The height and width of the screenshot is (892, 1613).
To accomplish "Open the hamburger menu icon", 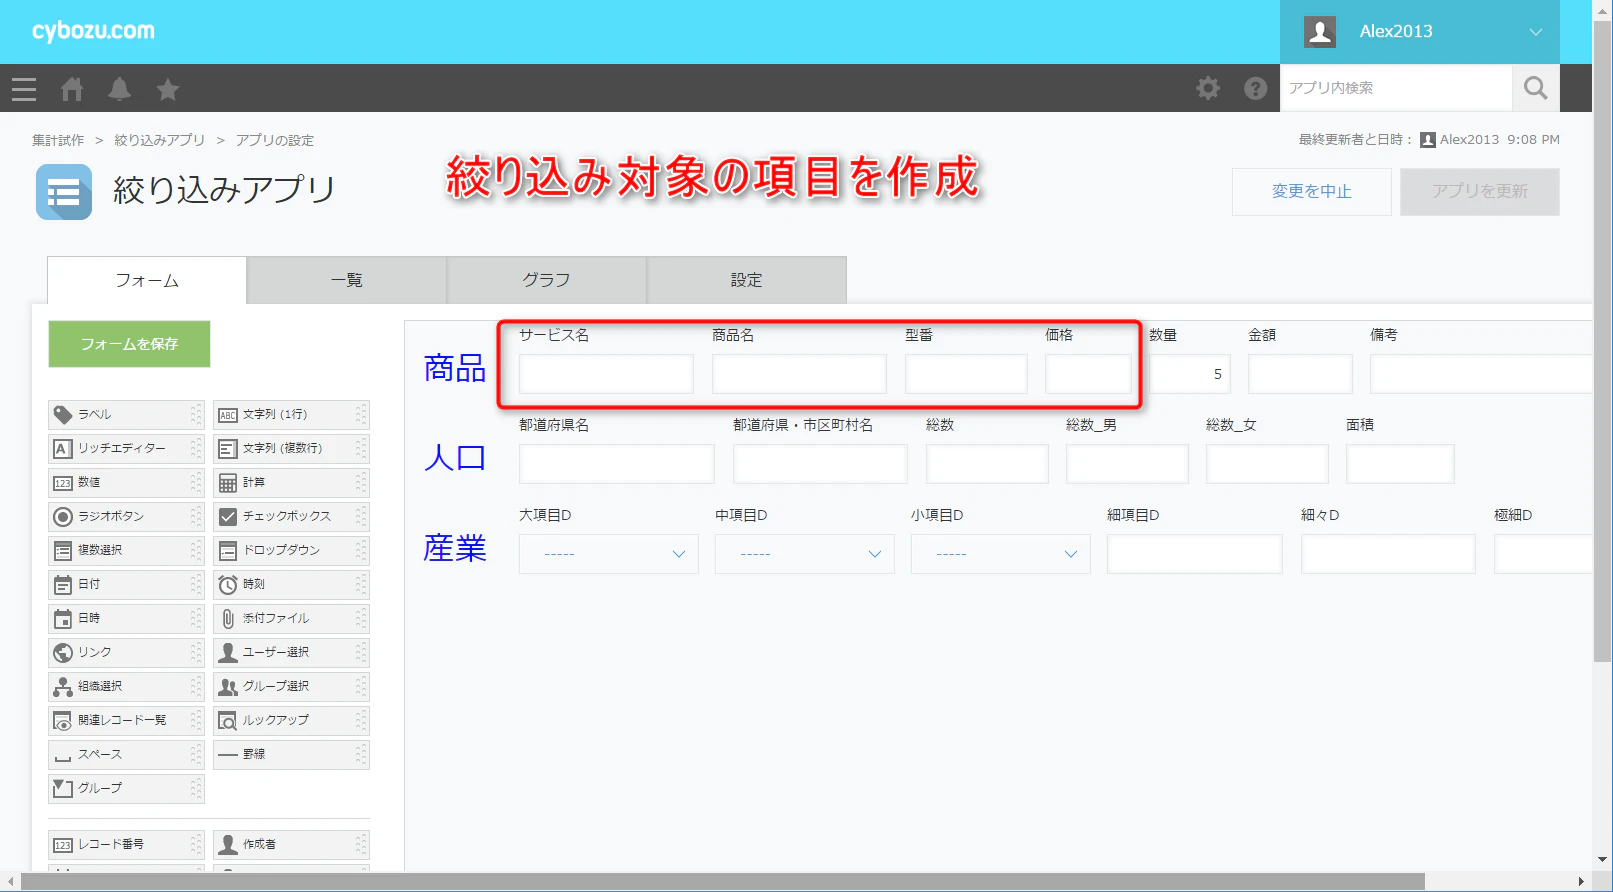I will 24,89.
